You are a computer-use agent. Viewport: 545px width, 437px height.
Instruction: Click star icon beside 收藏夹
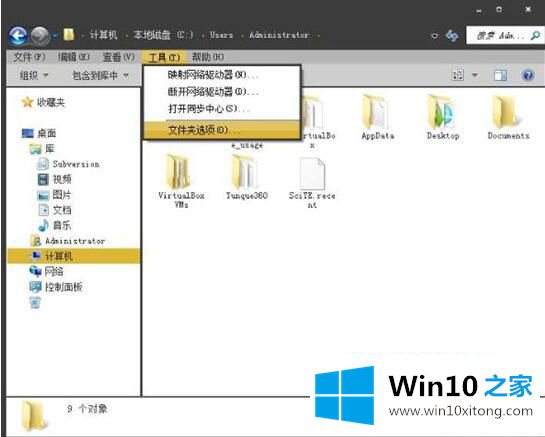(x=27, y=102)
